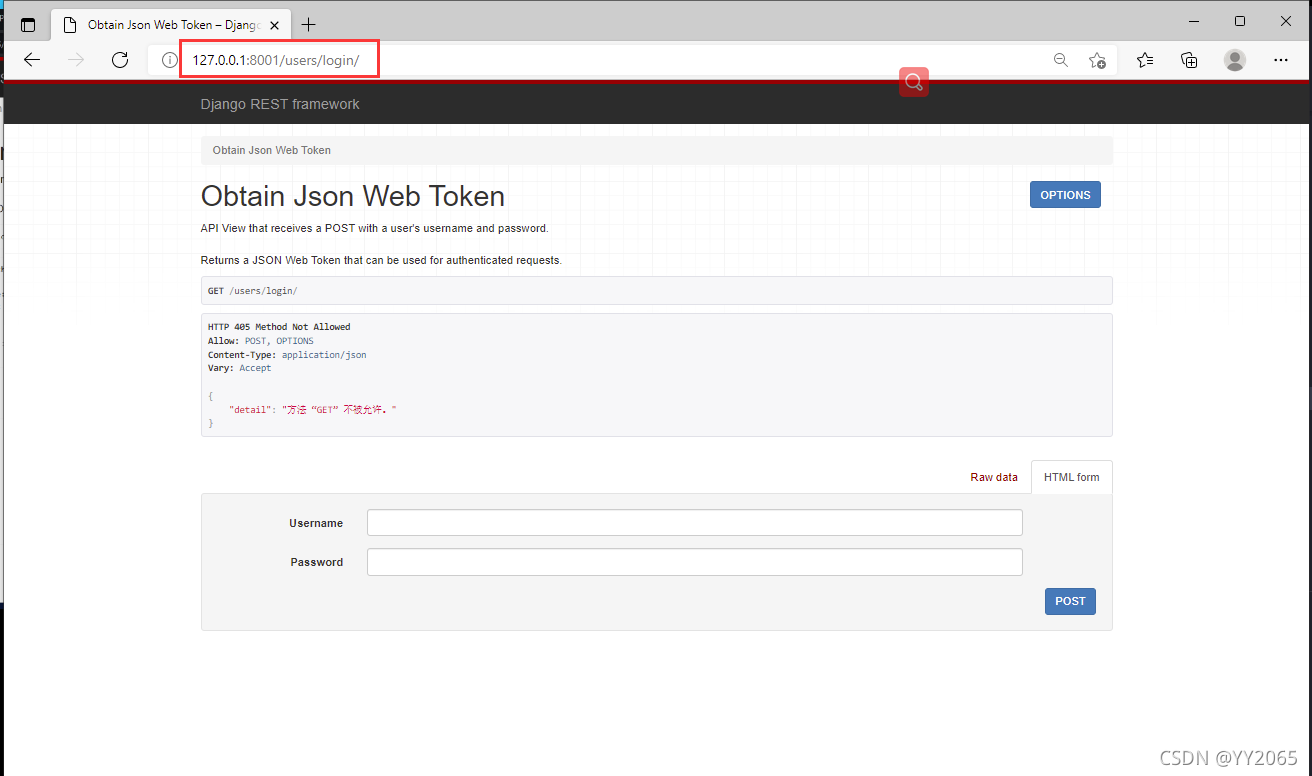Image resolution: width=1312 pixels, height=776 pixels.
Task: Click the Obtain Json Web Token breadcrumb
Action: [272, 150]
